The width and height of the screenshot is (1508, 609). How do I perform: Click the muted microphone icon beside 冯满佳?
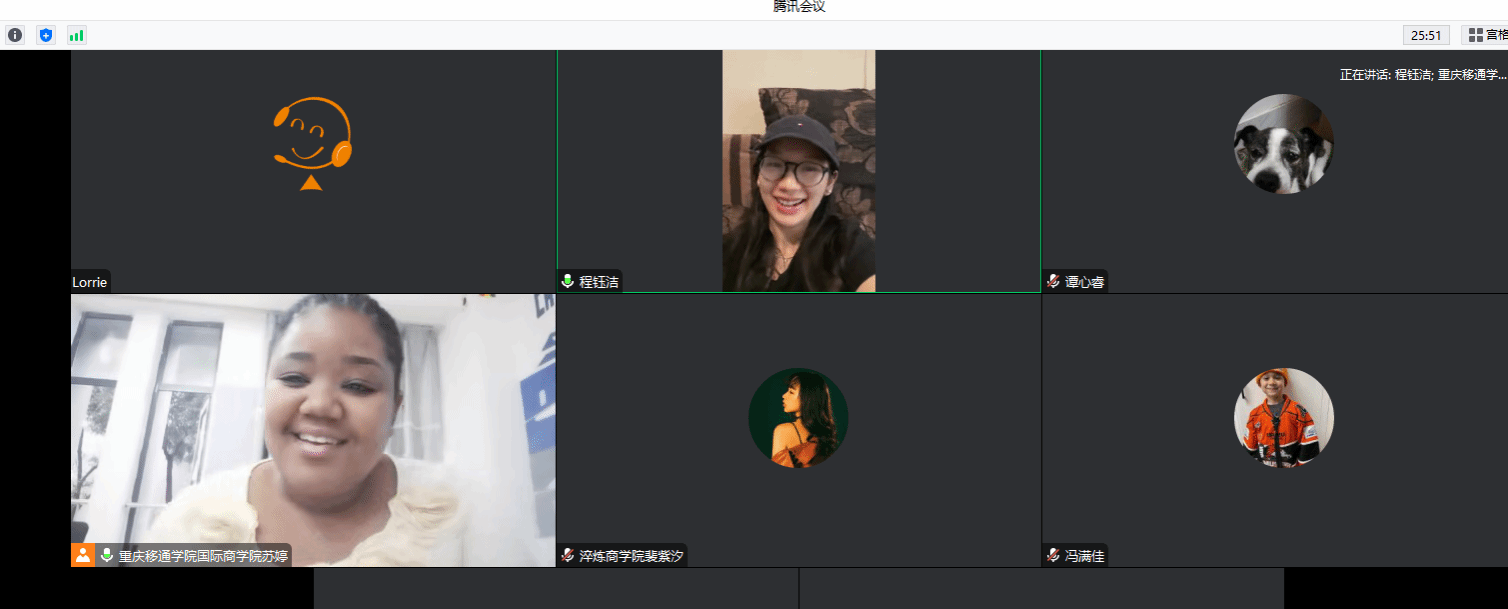point(1053,555)
